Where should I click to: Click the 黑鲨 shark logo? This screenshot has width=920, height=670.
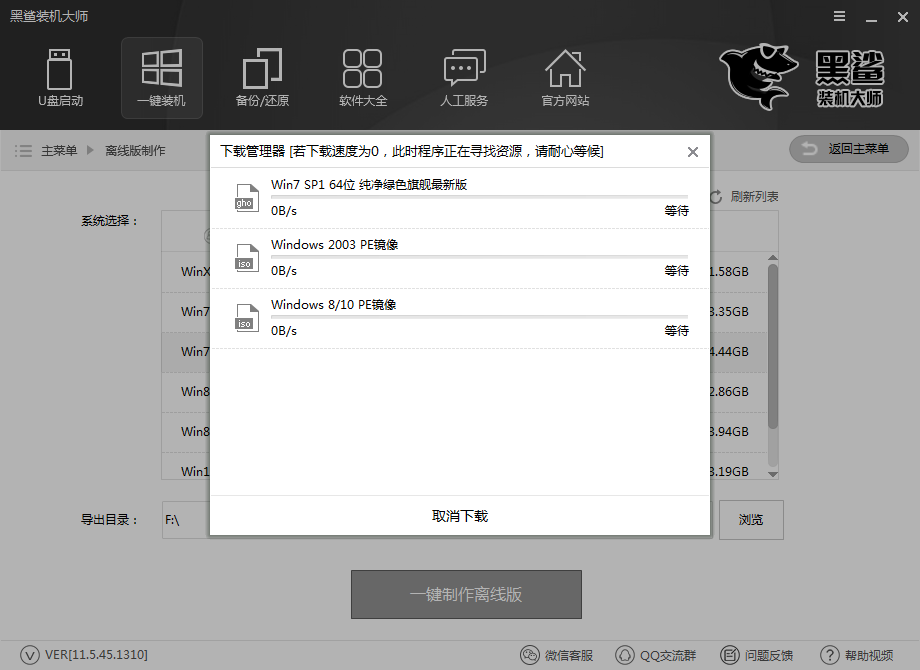(755, 78)
